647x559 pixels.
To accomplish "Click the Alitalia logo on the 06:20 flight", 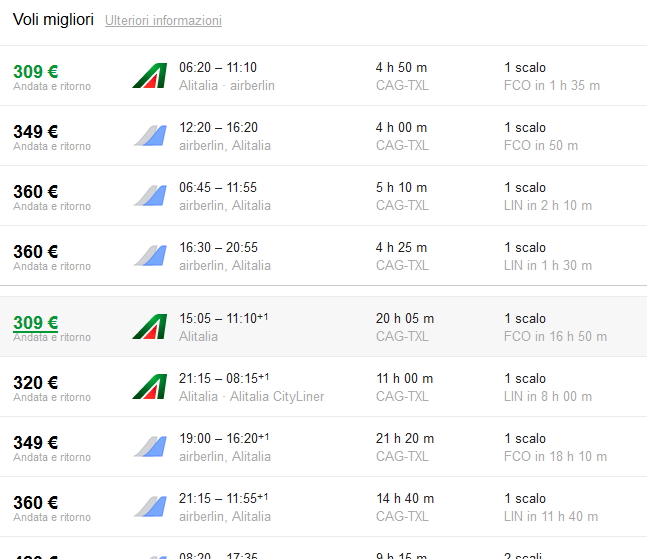I will [149, 76].
